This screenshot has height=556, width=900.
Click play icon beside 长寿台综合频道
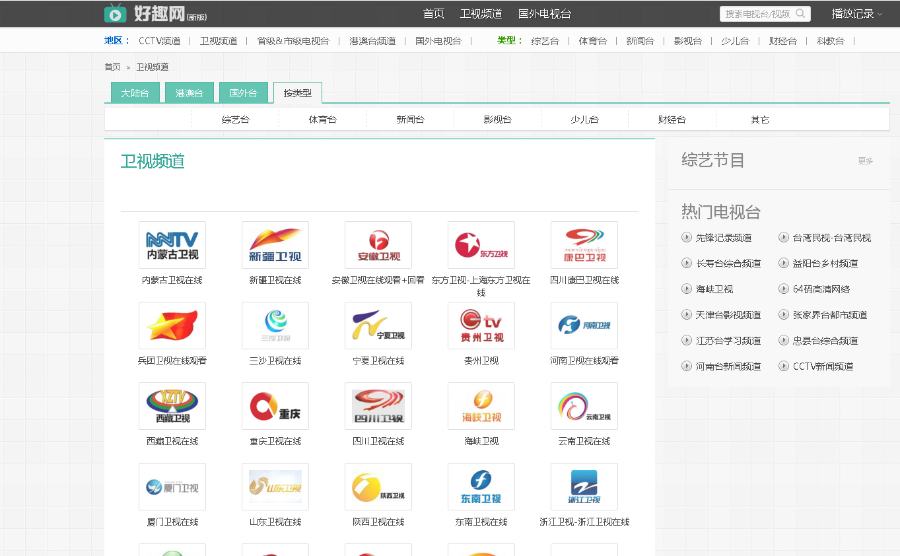(x=686, y=263)
